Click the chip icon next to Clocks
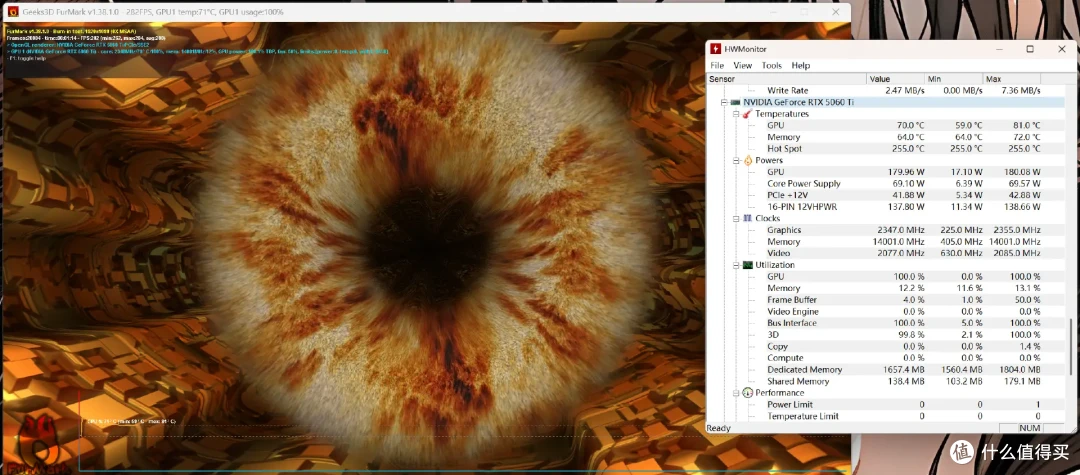This screenshot has width=1080, height=475. click(x=747, y=218)
